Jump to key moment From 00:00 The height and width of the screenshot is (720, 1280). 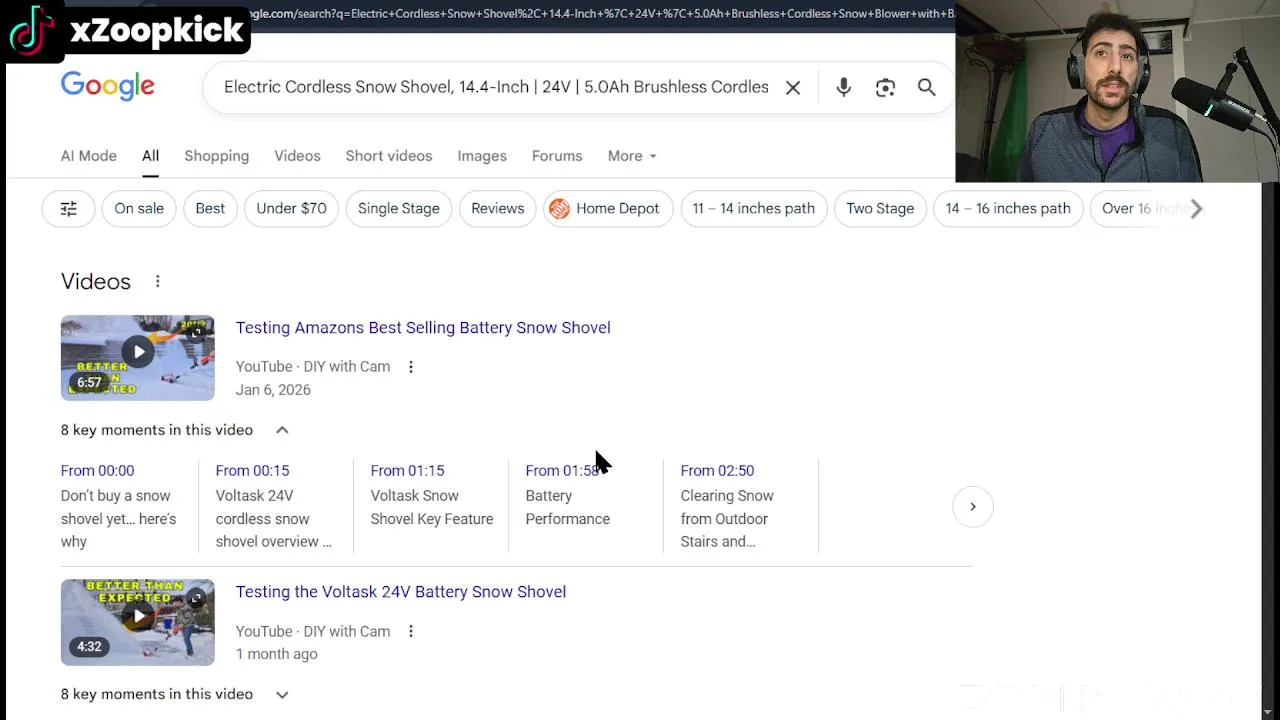click(x=97, y=470)
